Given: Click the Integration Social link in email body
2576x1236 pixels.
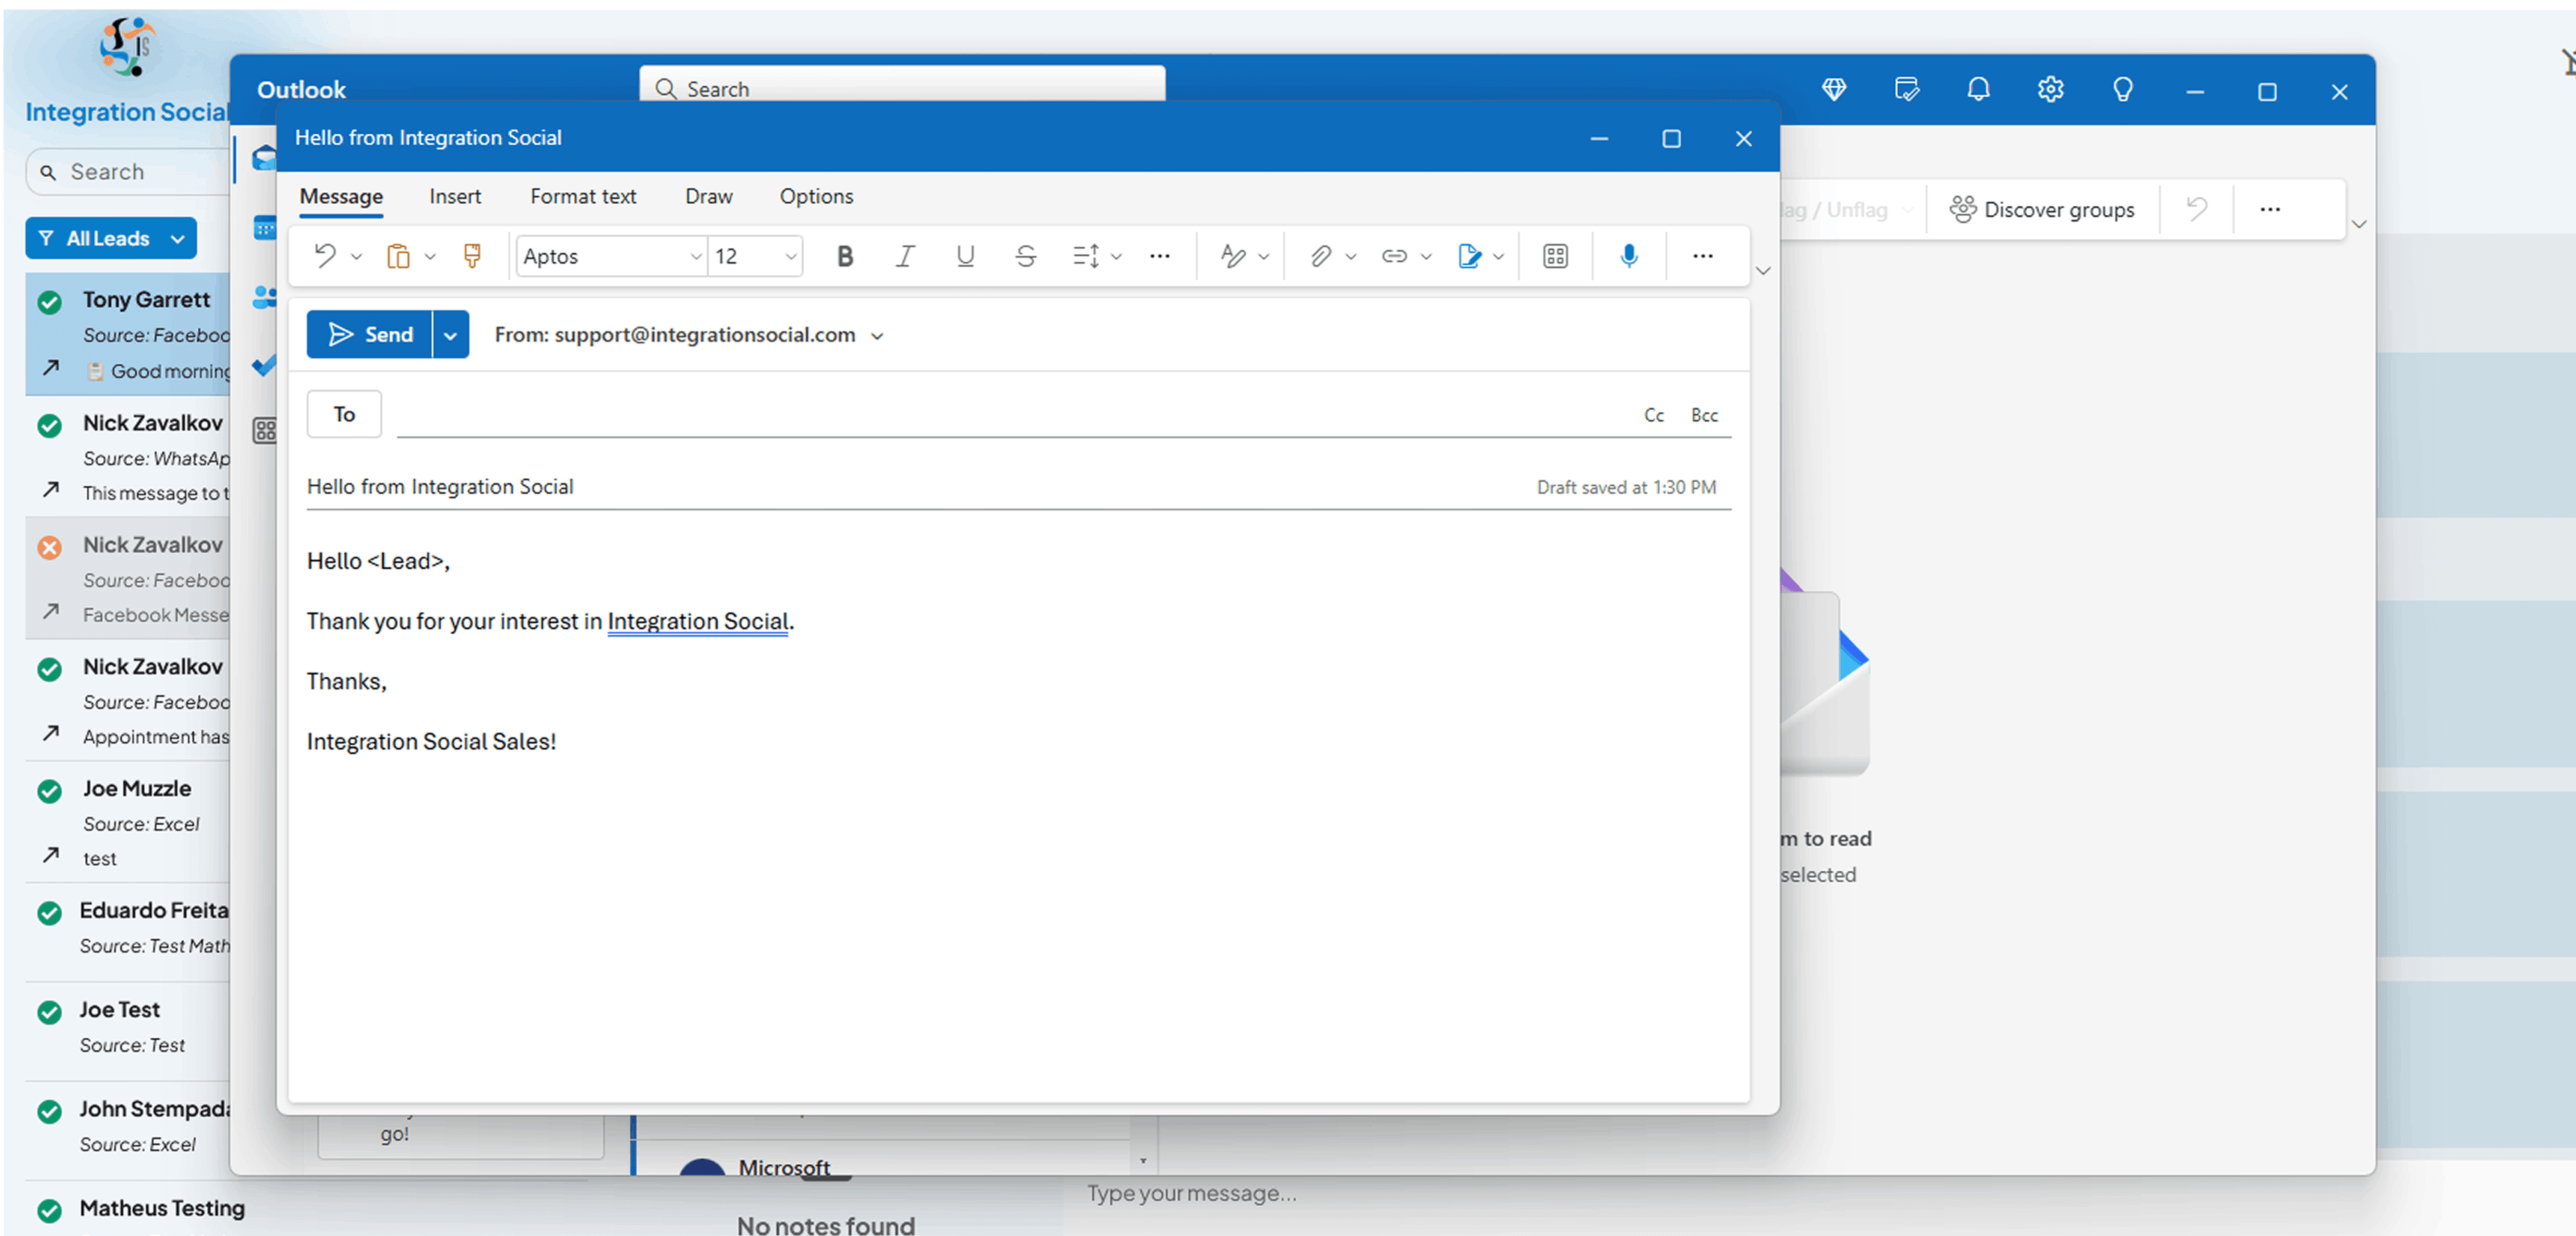Looking at the screenshot, I should 698,621.
